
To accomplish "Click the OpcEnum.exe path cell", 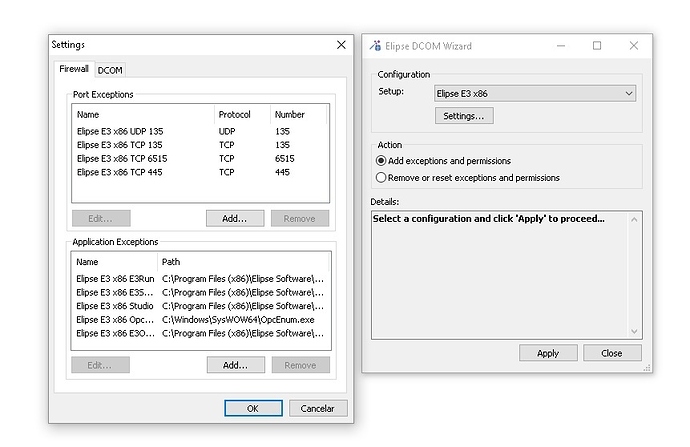I will [238, 320].
